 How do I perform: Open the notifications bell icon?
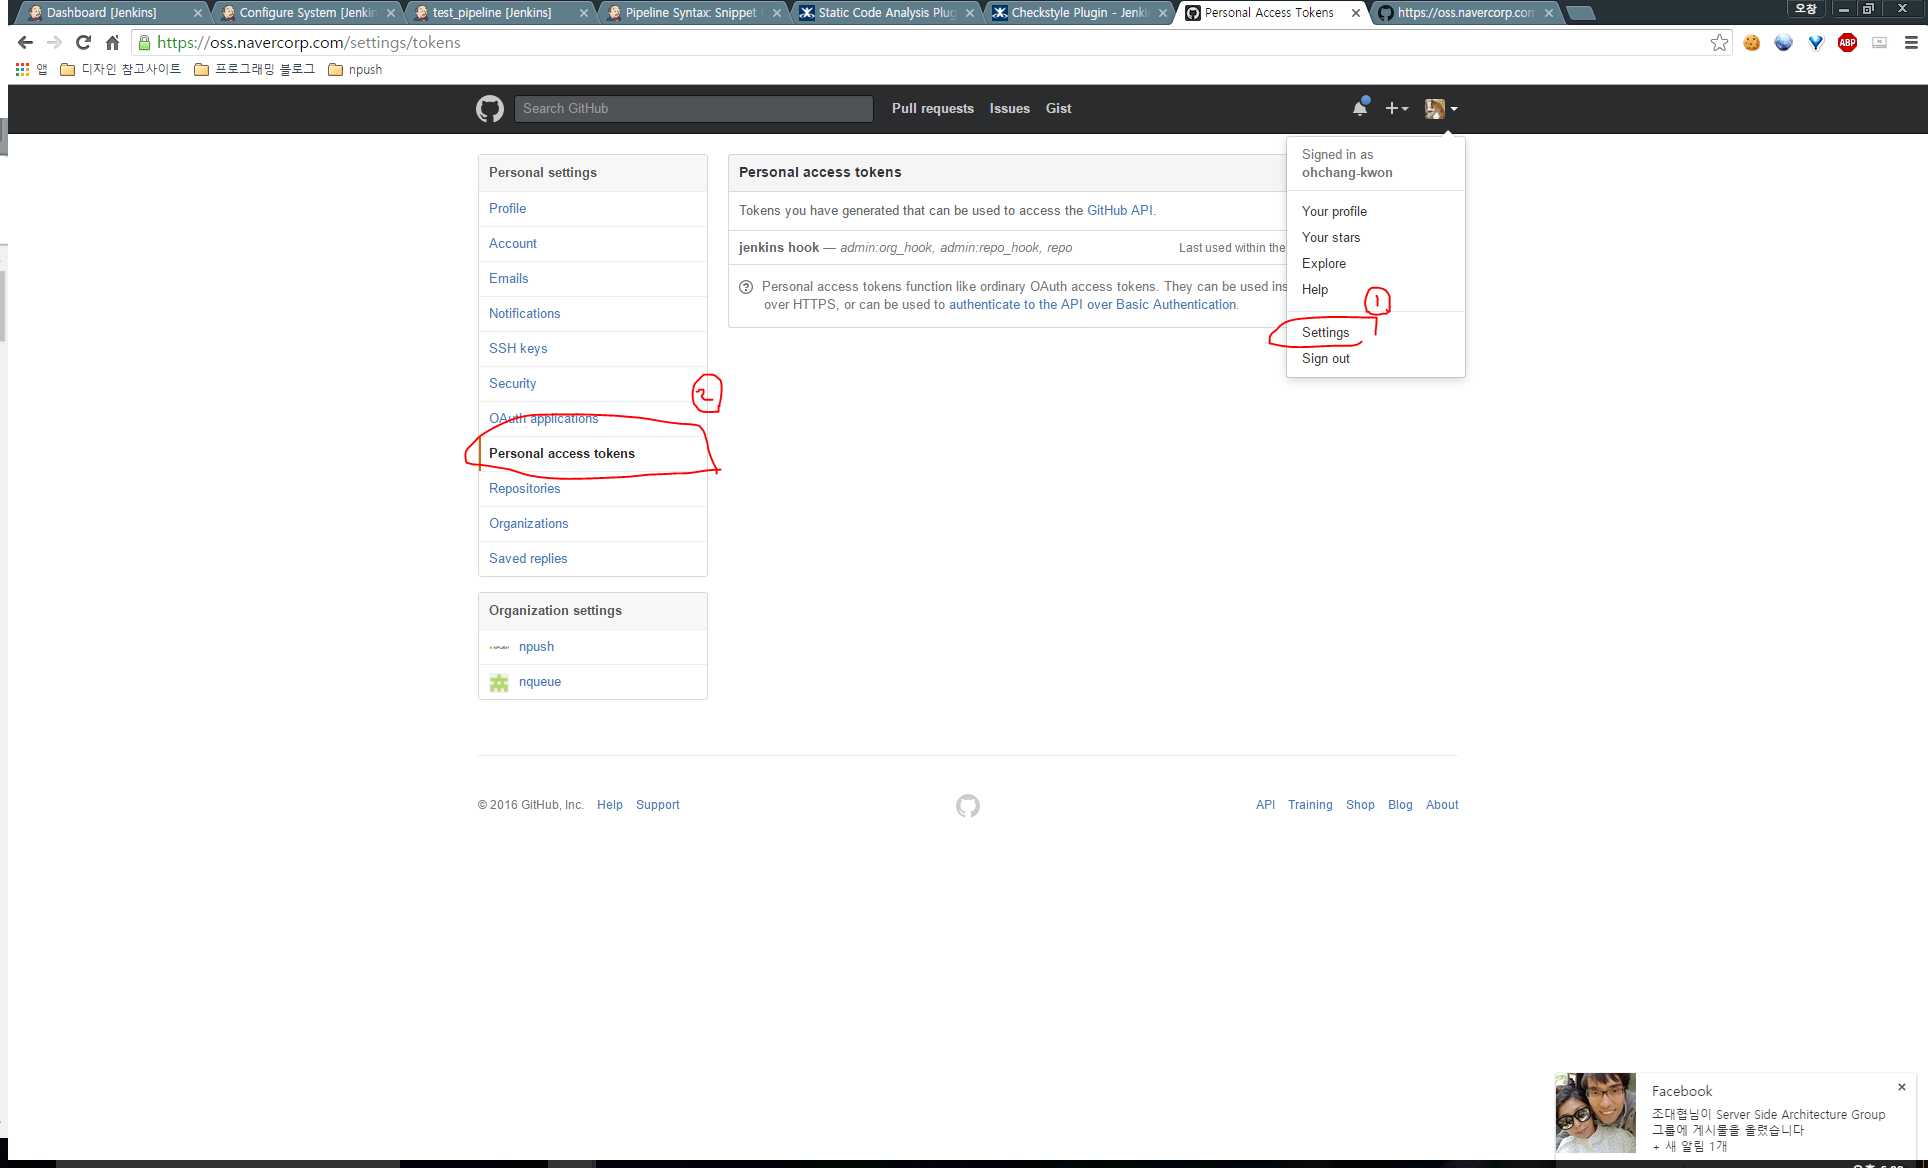point(1360,108)
